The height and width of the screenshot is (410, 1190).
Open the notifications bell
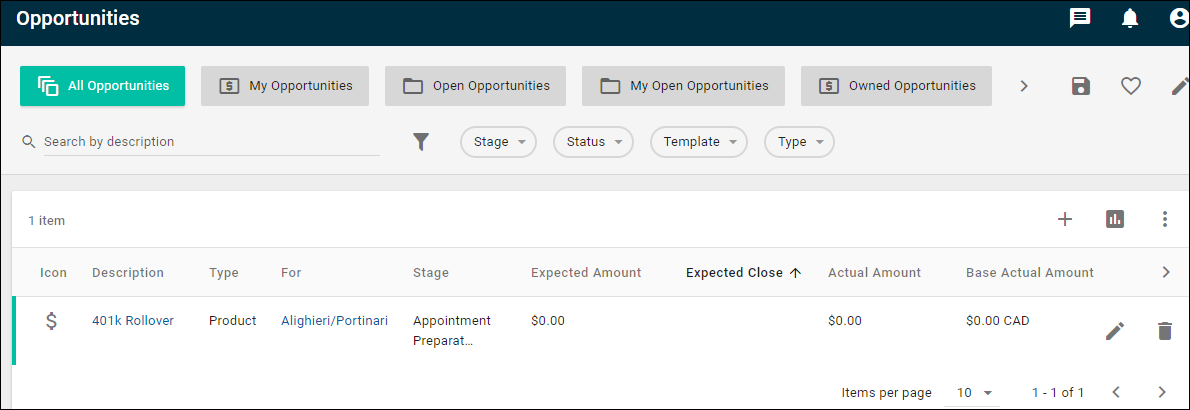pos(1130,18)
